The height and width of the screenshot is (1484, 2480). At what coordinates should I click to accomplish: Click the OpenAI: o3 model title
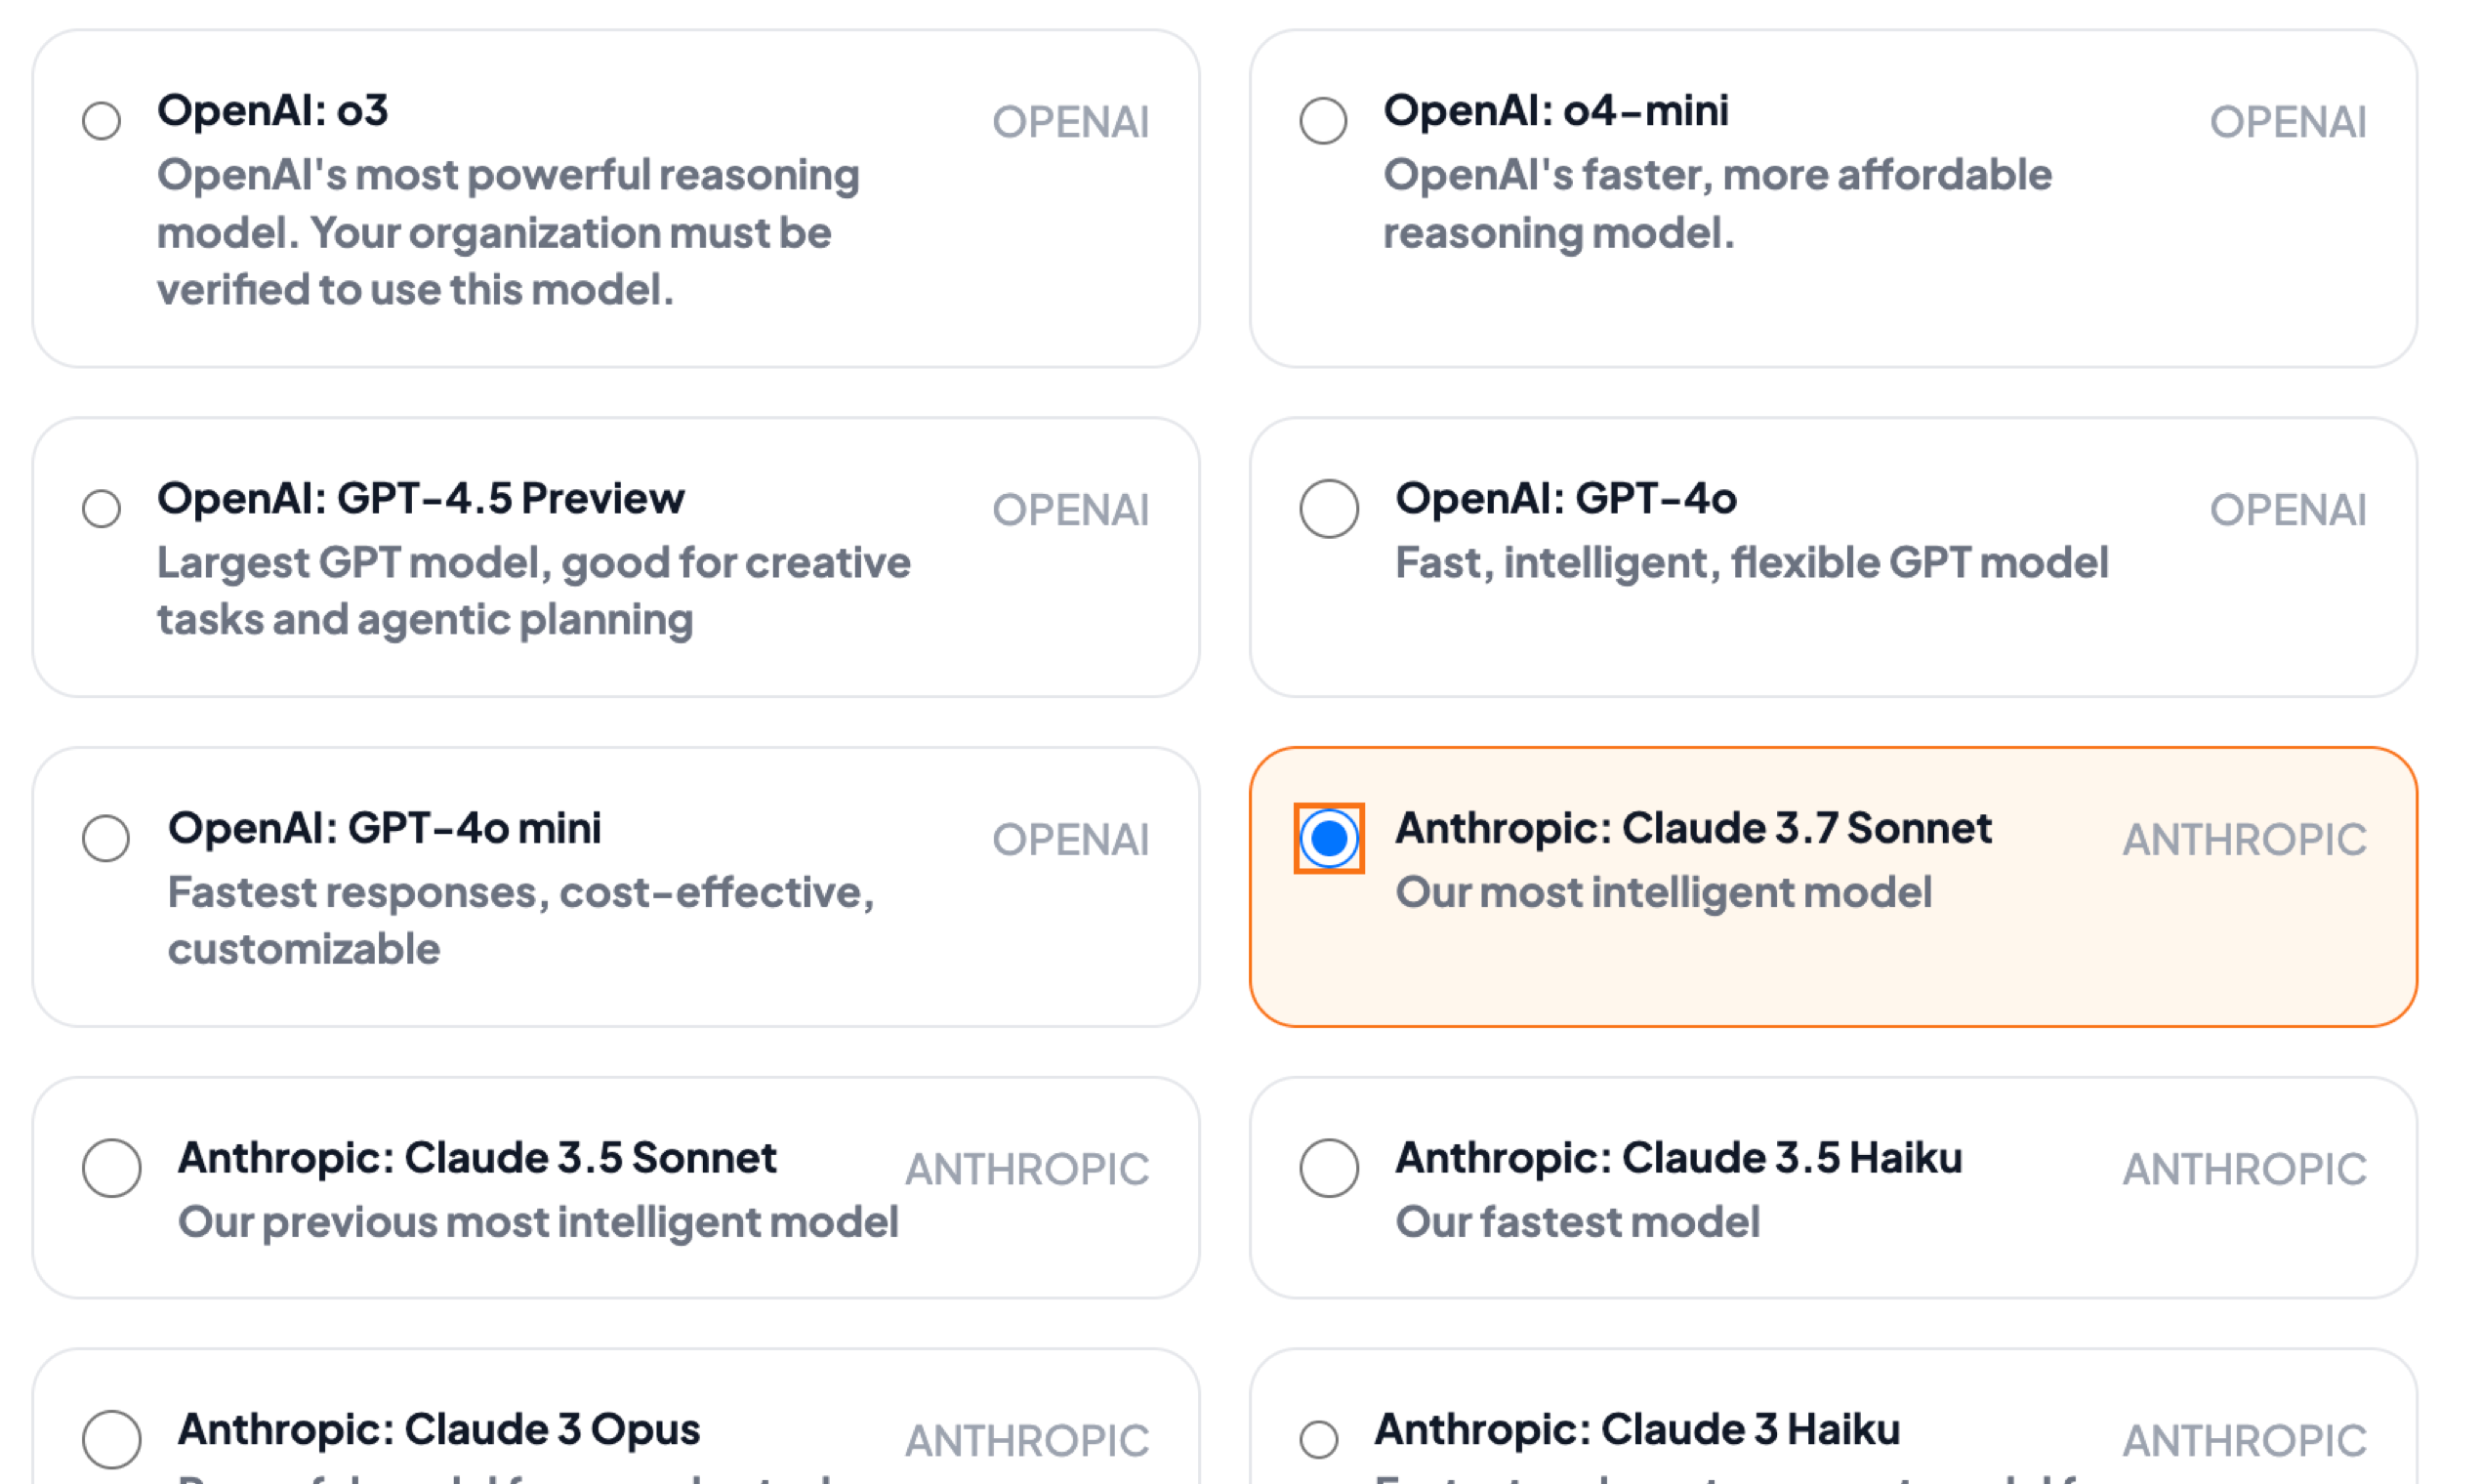coord(272,110)
